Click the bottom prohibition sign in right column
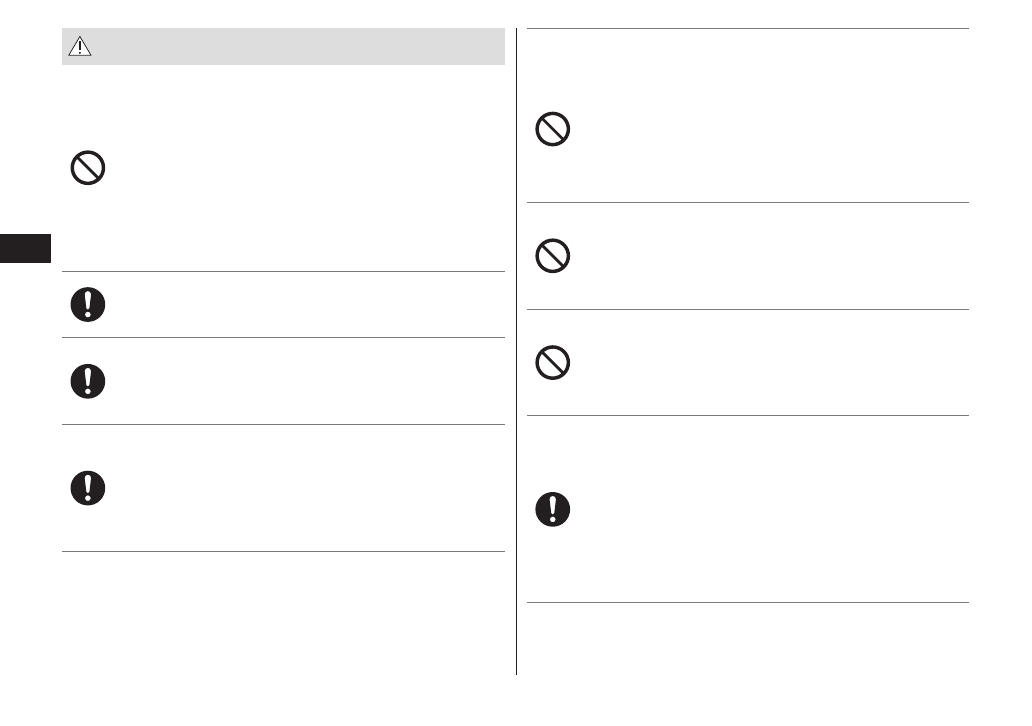Viewport: 1032px width, 726px height. 553,363
